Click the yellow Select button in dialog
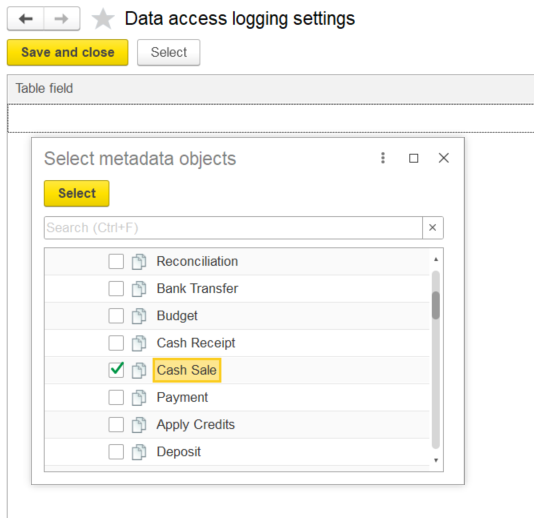This screenshot has width=534, height=518. pyautogui.click(x=77, y=193)
